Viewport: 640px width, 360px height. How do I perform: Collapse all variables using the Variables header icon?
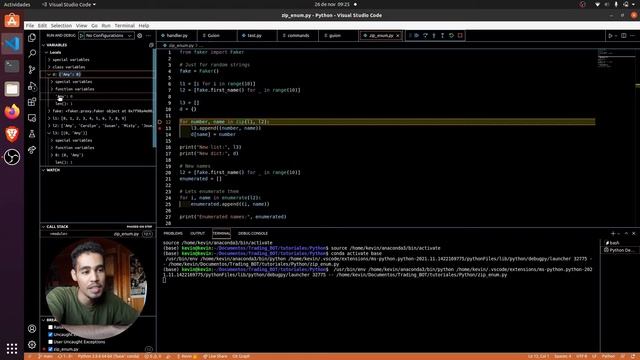point(151,45)
